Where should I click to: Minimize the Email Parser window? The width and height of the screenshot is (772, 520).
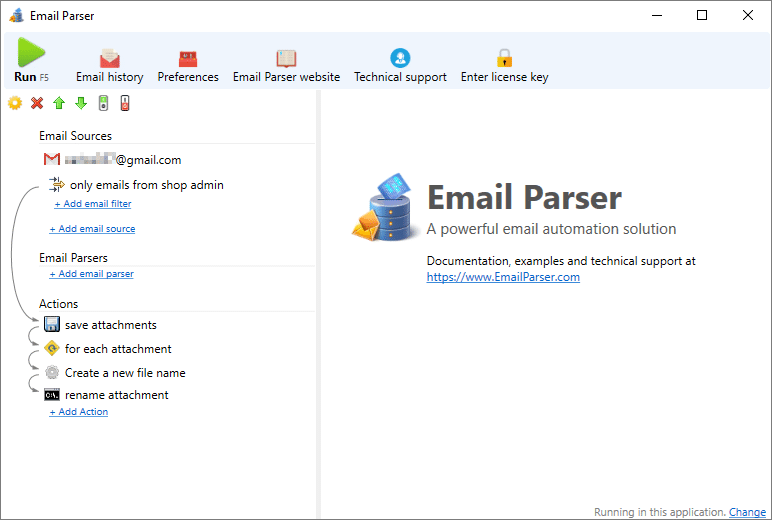point(657,15)
